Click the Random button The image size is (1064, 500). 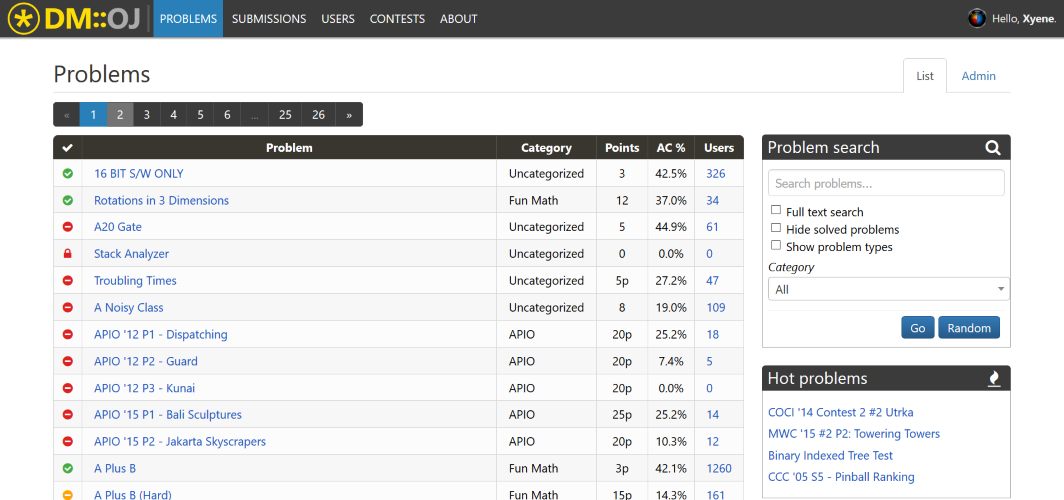[x=969, y=328]
